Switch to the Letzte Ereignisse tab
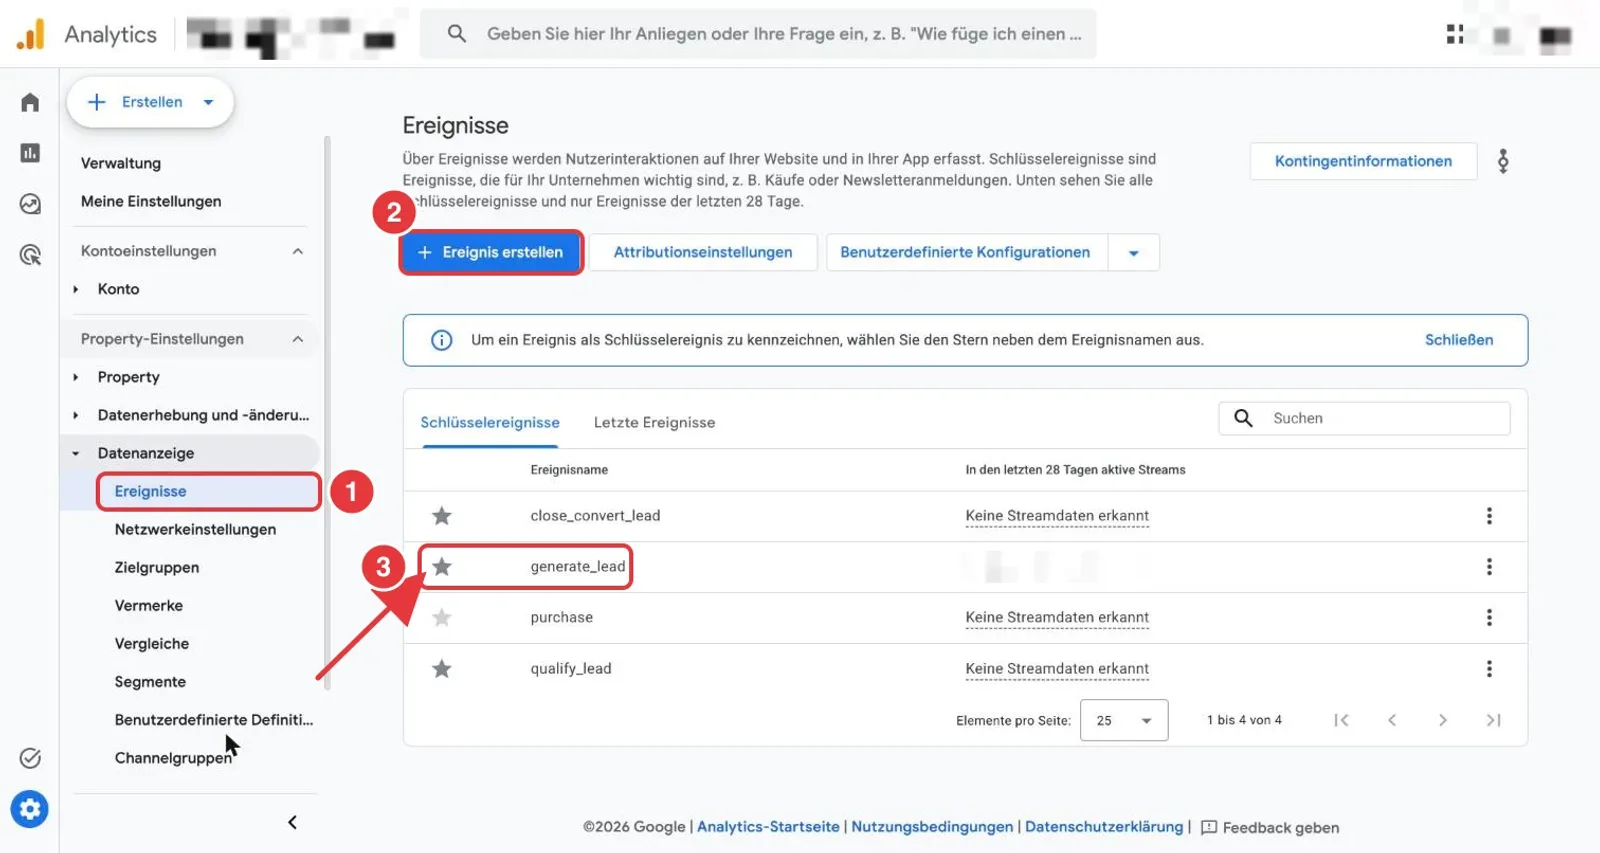The height and width of the screenshot is (853, 1600). 654,422
